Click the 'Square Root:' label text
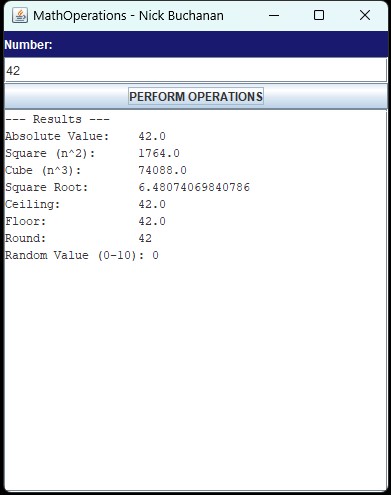The image size is (391, 495). 47,187
